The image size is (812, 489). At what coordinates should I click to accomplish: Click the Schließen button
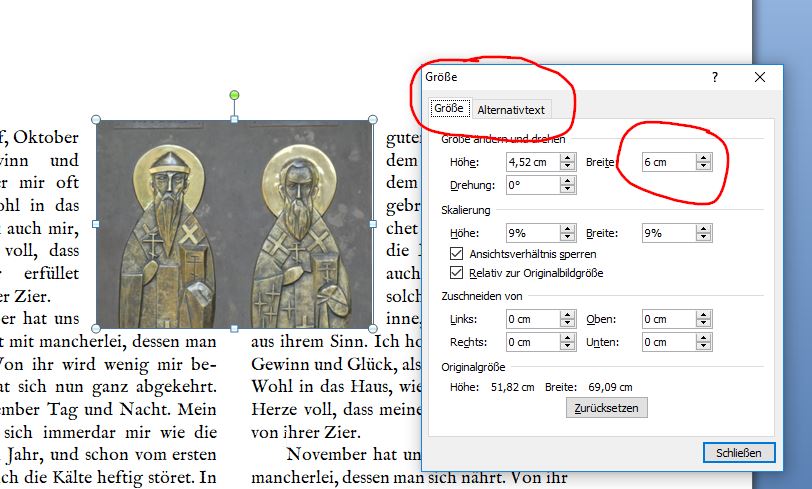(739, 452)
